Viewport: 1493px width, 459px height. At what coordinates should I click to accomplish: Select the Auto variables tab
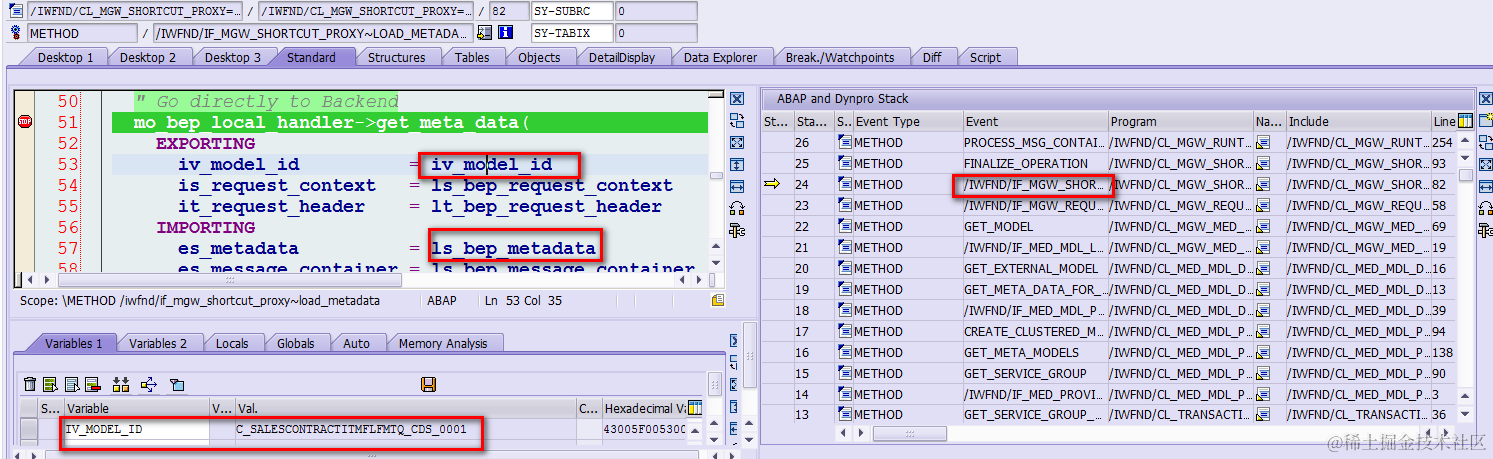pyautogui.click(x=357, y=343)
